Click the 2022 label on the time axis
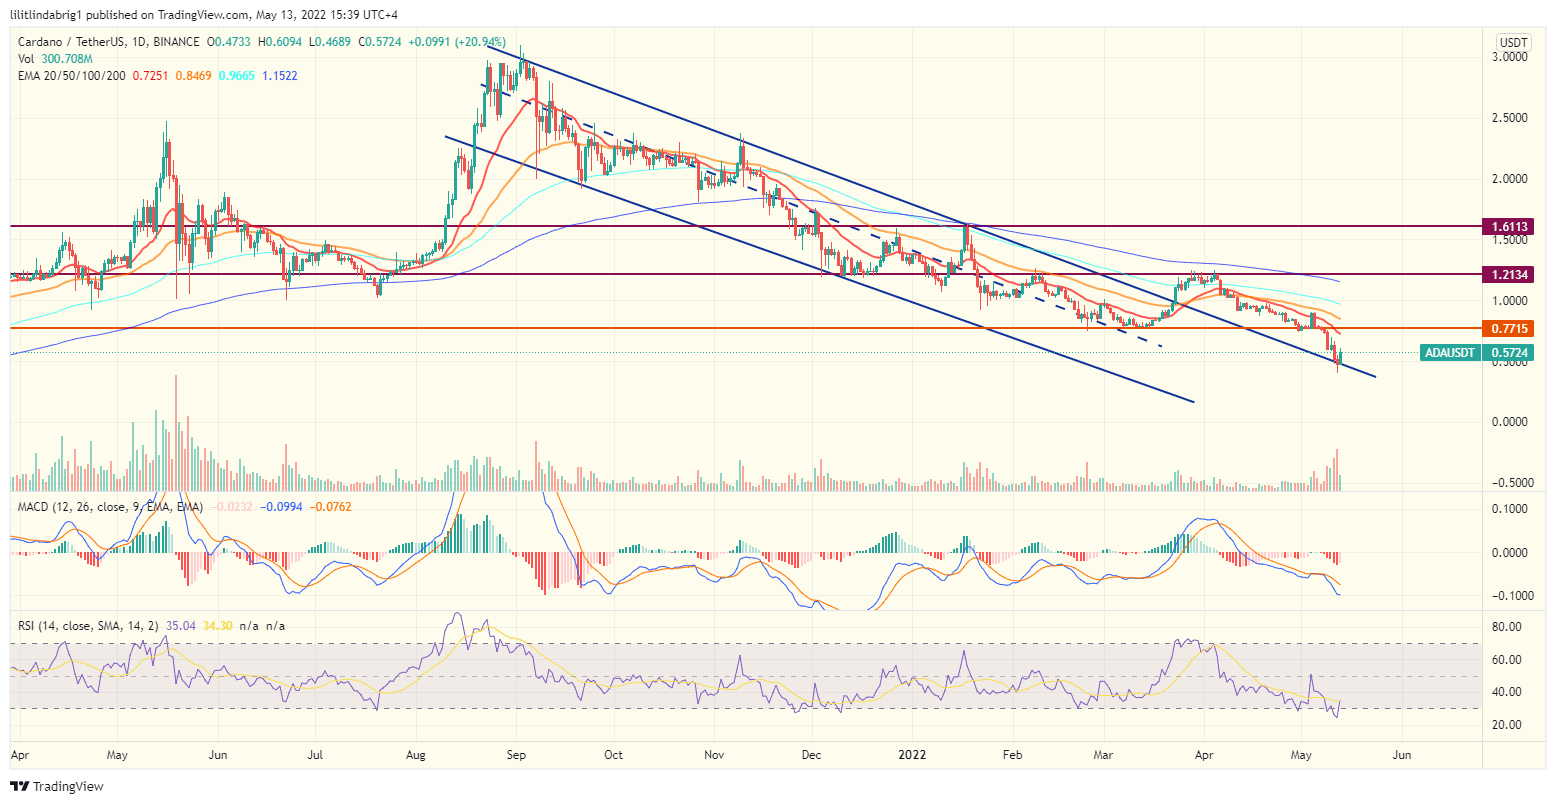1556x804 pixels. [x=911, y=755]
